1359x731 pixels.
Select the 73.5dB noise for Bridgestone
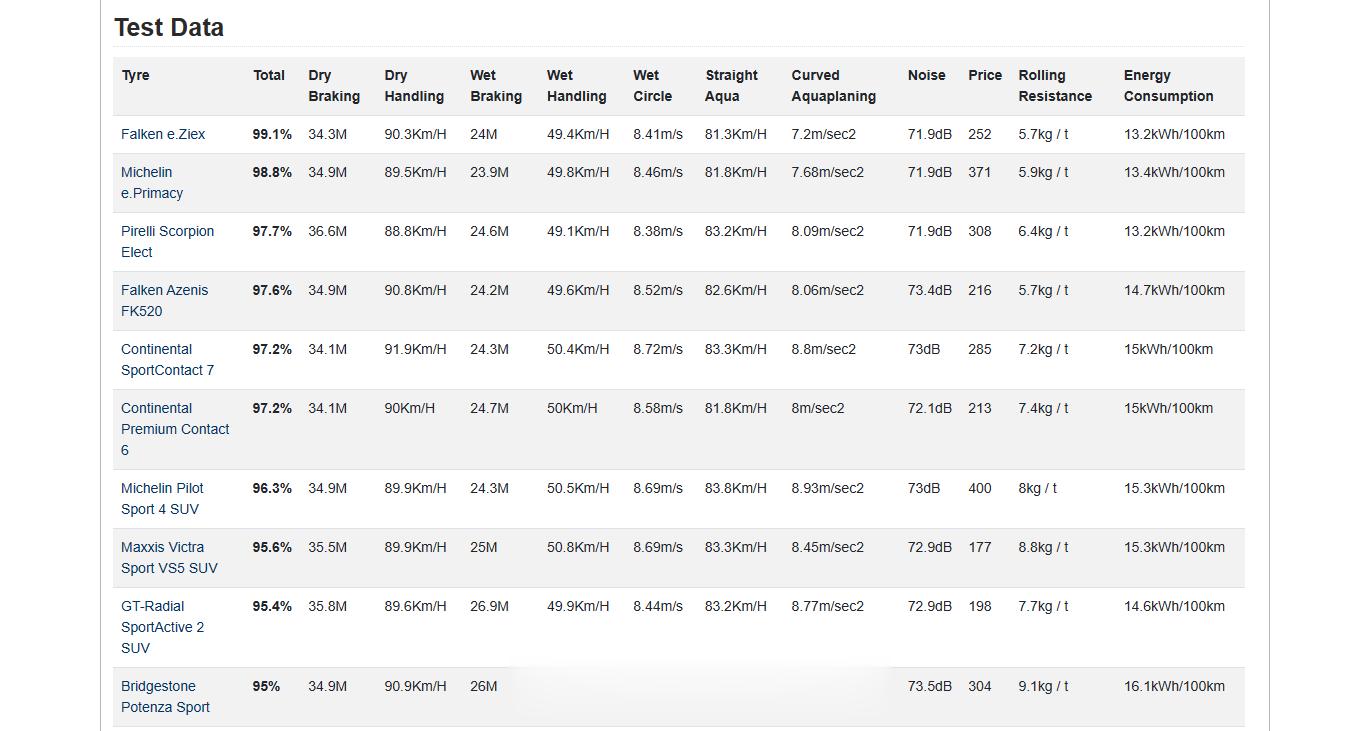[x=930, y=686]
